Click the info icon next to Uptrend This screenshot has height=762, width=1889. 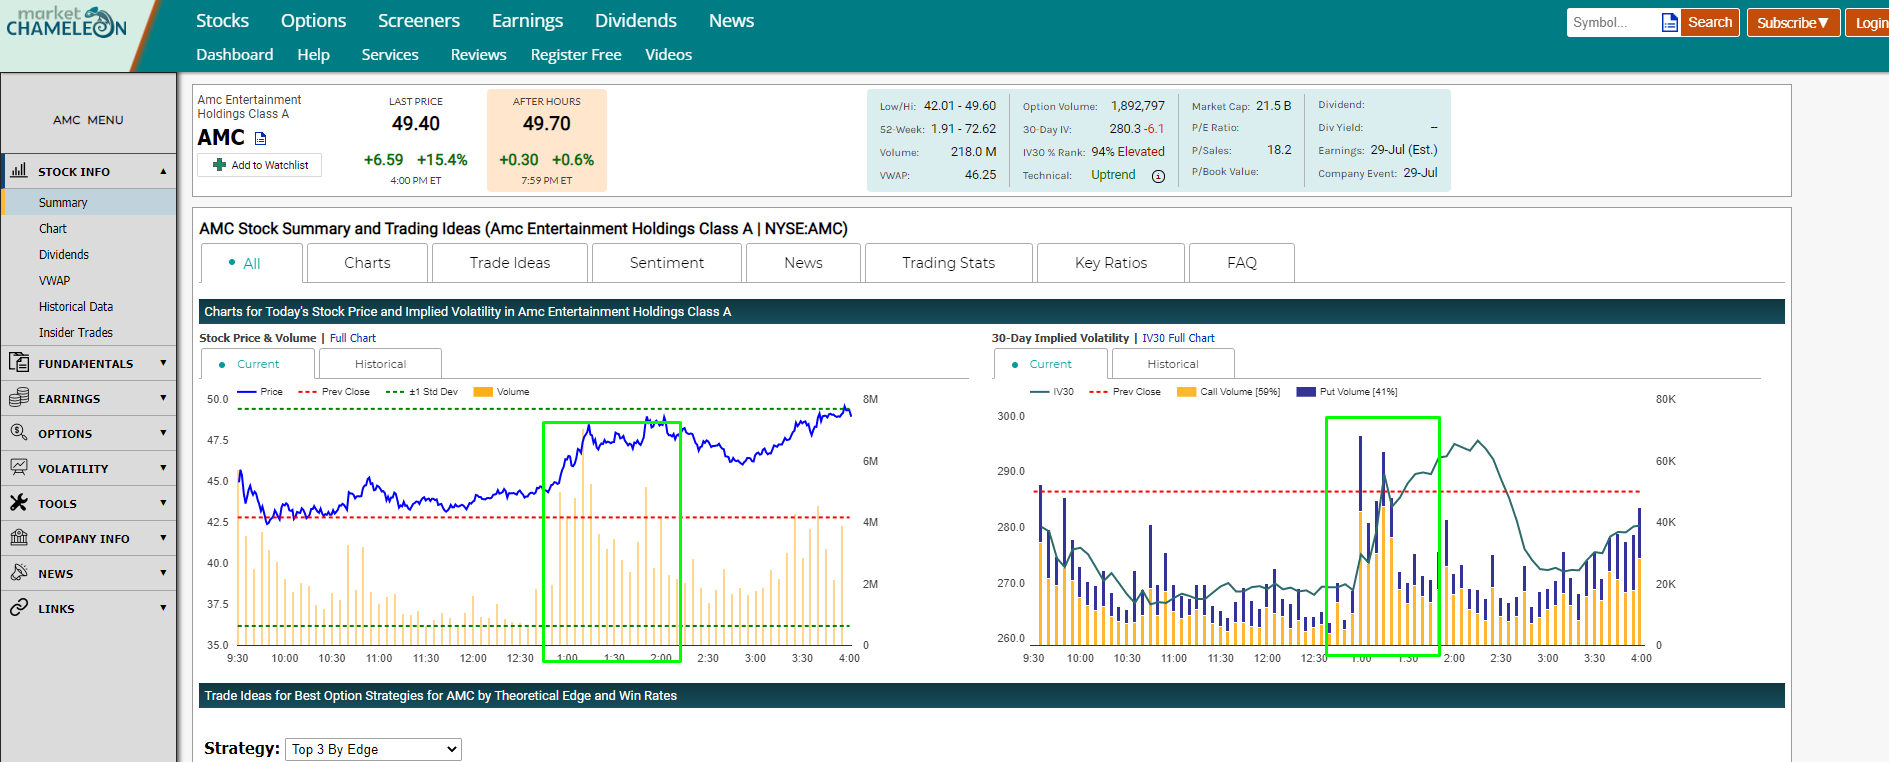(x=1158, y=176)
